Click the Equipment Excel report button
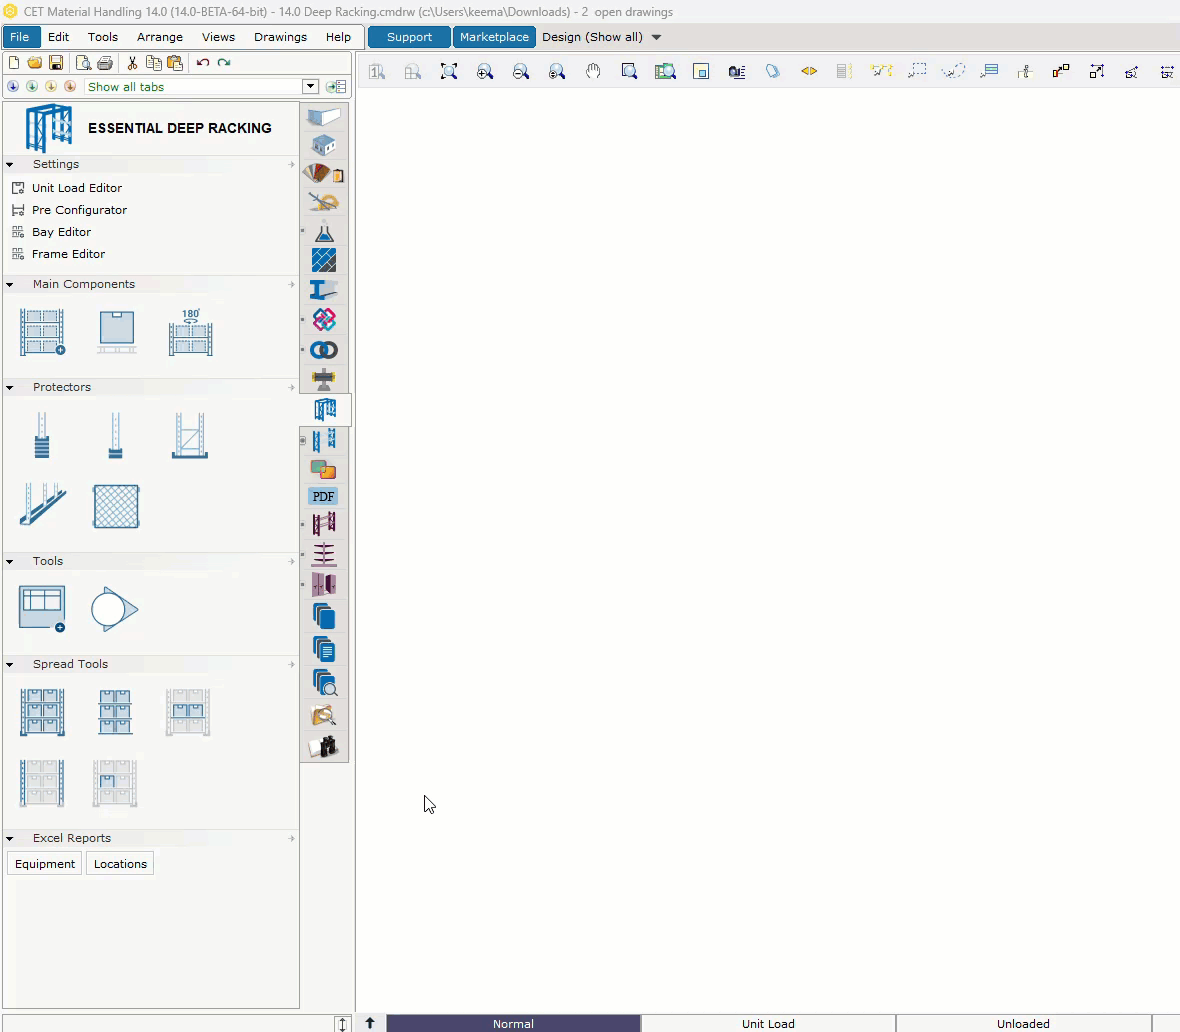 (x=45, y=864)
